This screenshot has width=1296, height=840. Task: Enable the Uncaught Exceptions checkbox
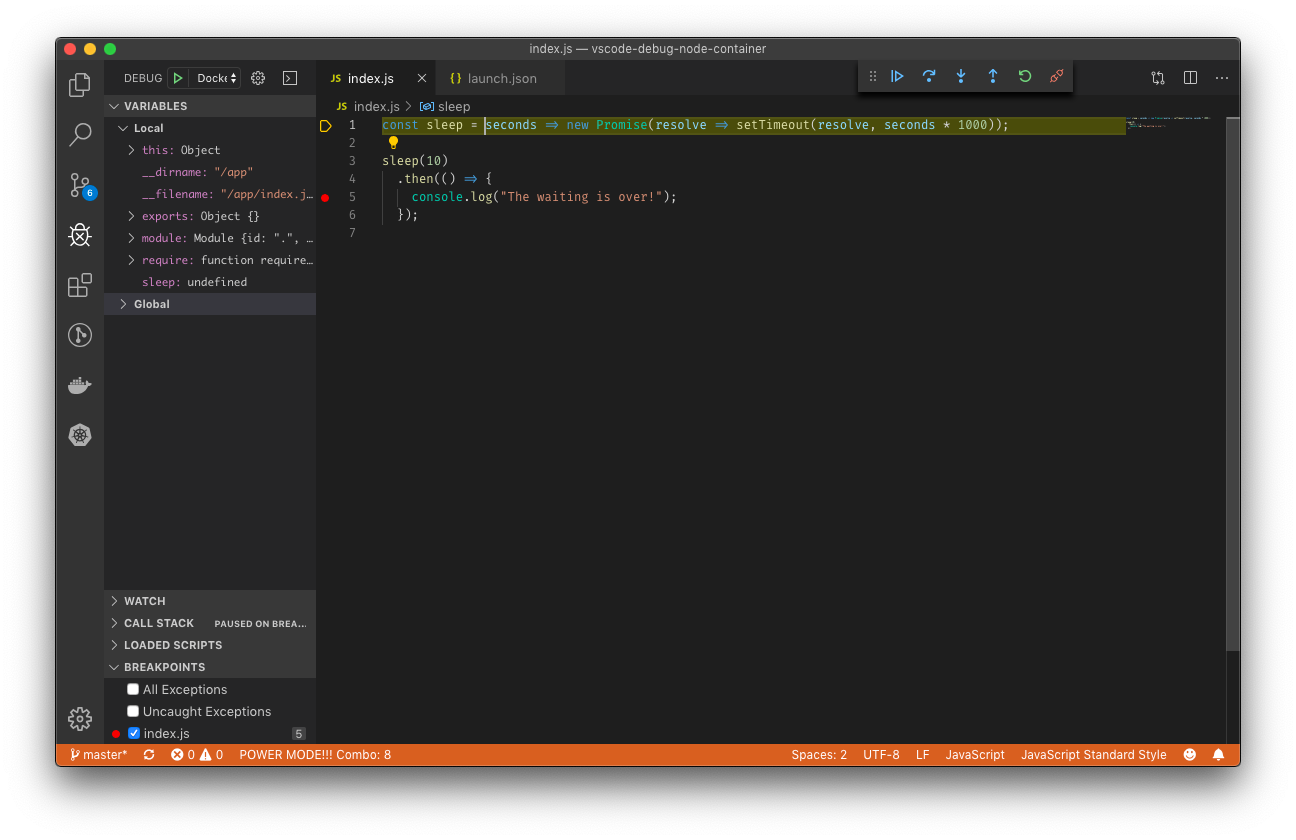pyautogui.click(x=133, y=711)
